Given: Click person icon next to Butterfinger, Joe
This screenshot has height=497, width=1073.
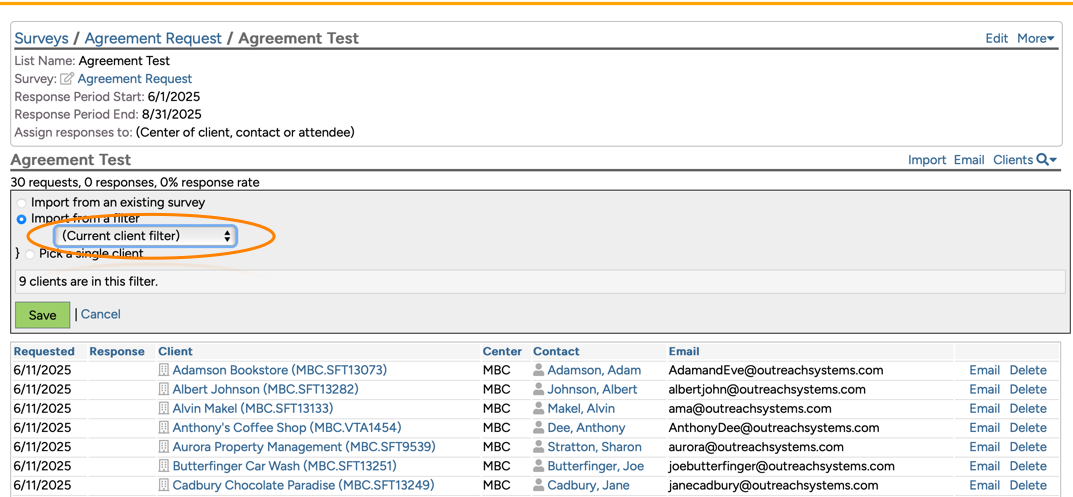Looking at the screenshot, I should (x=538, y=466).
